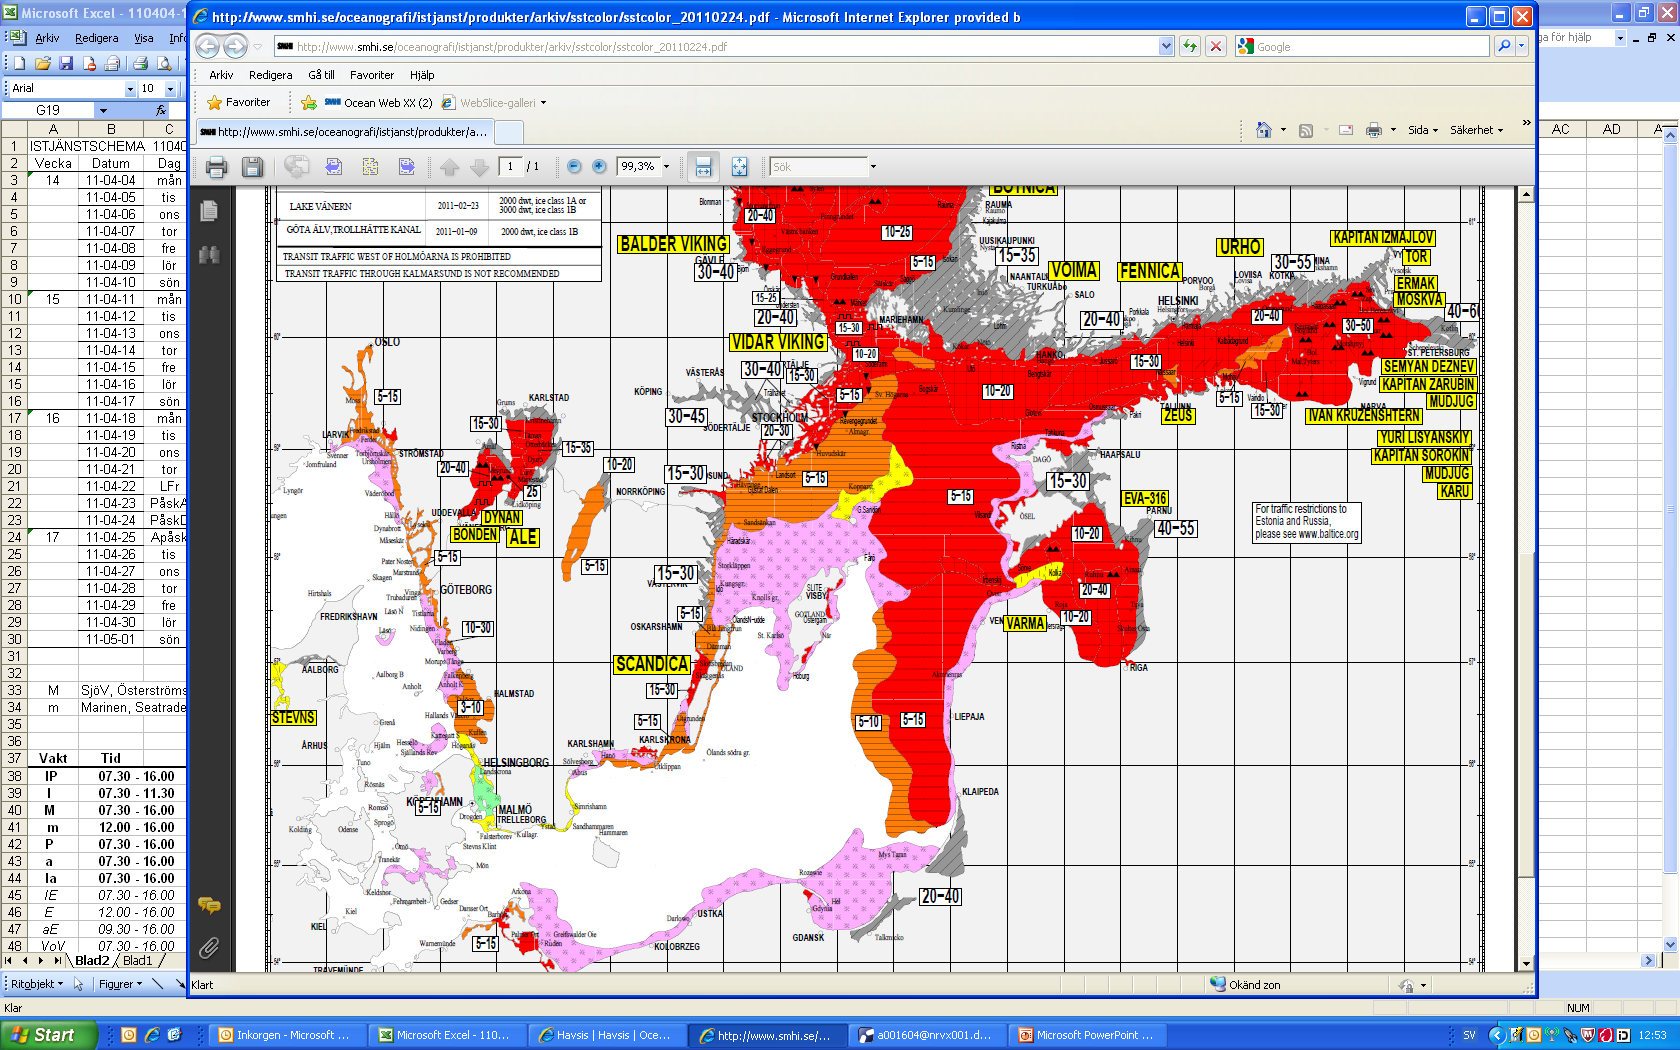Open the browser Redigera menu
Viewport: 1680px width, 1050px height.
point(270,75)
